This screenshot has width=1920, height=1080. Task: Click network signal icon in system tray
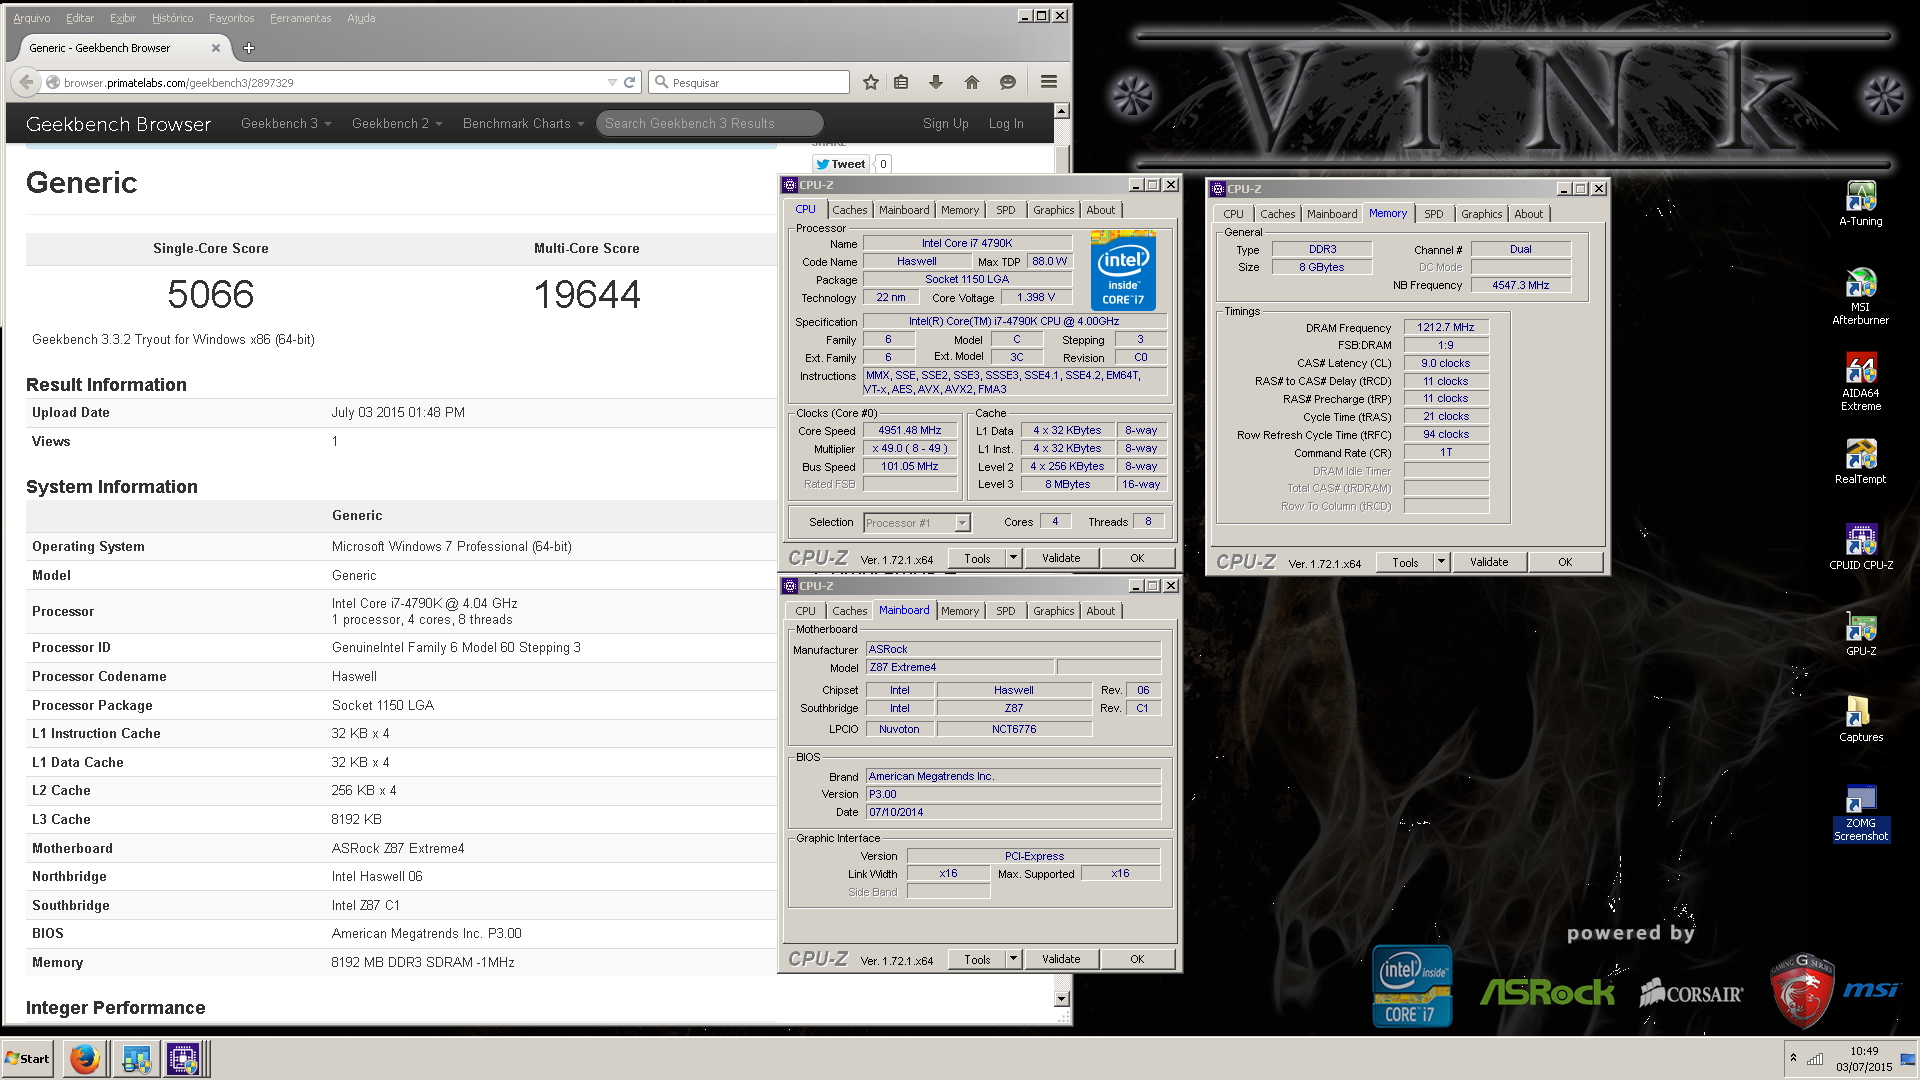(1815, 1059)
